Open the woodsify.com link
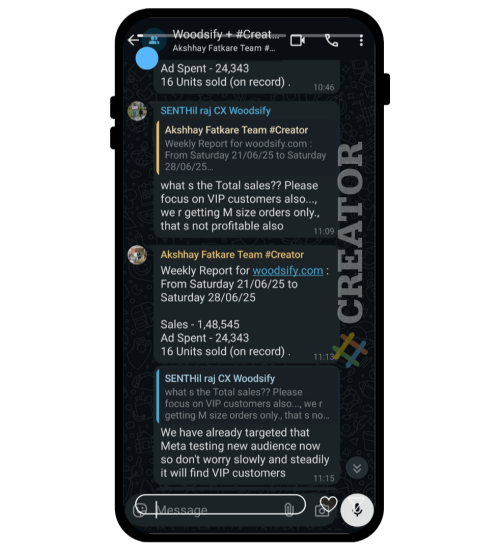The width and height of the screenshot is (500, 550). [288, 270]
